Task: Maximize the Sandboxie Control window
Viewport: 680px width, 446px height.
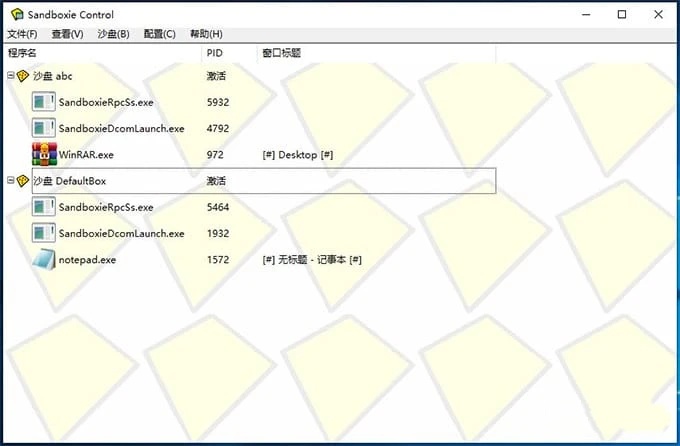Action: [x=622, y=14]
